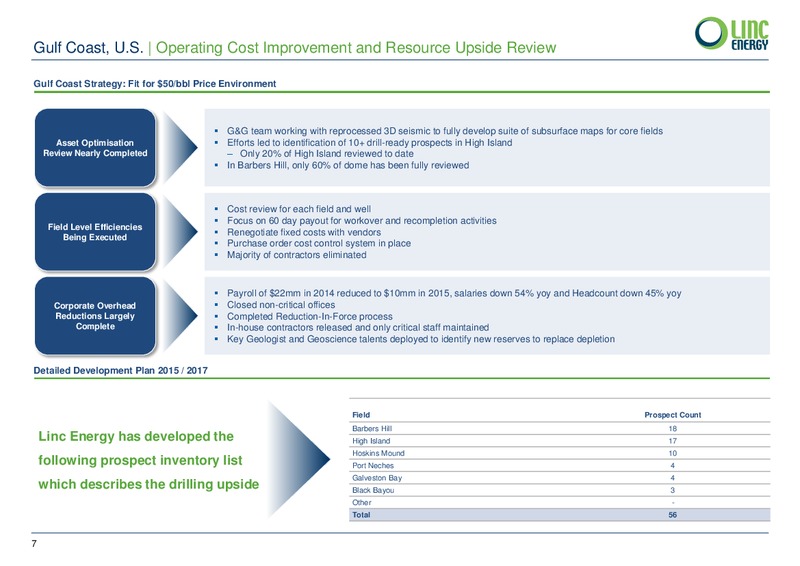Click prospect count '17' for High Island
The width and height of the screenshot is (800, 566).
coord(672,441)
